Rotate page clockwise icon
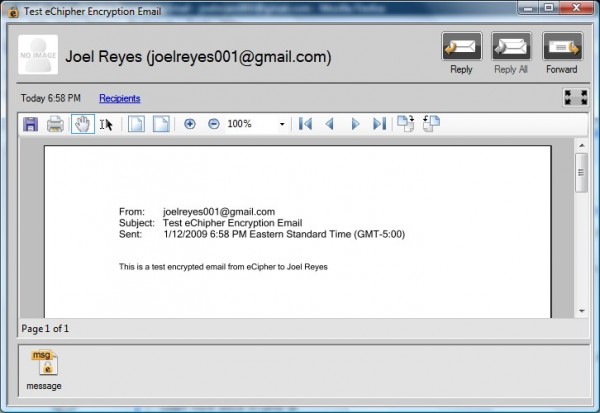This screenshot has width=600, height=413. click(406, 124)
